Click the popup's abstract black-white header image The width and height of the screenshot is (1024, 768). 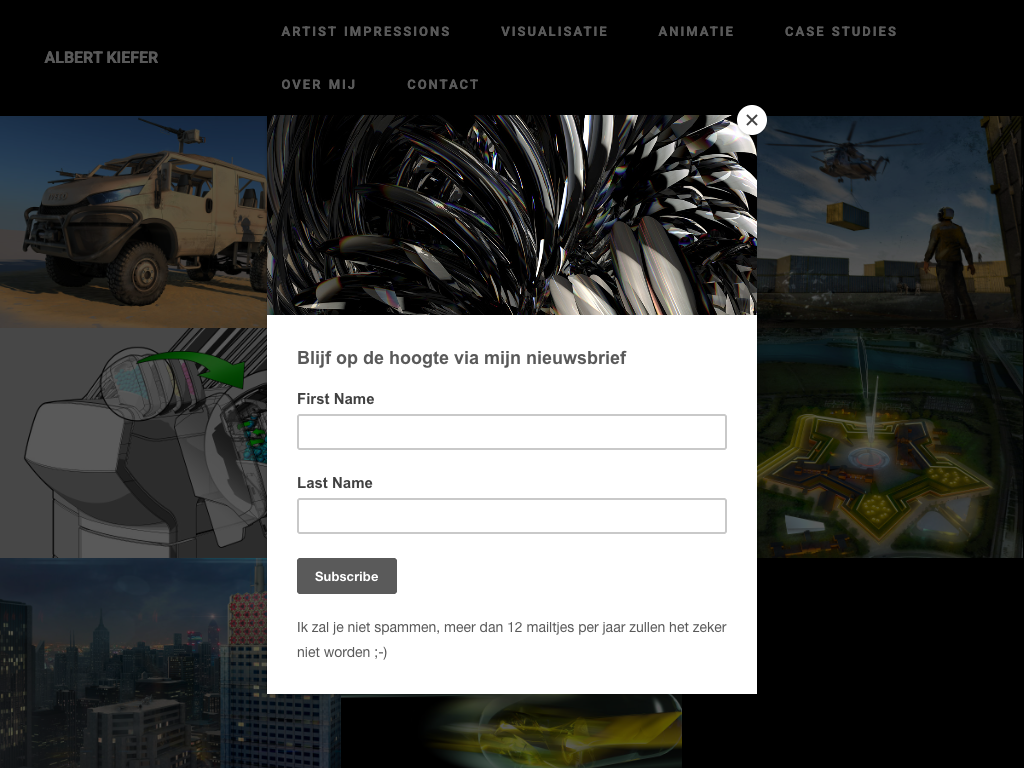point(511,215)
